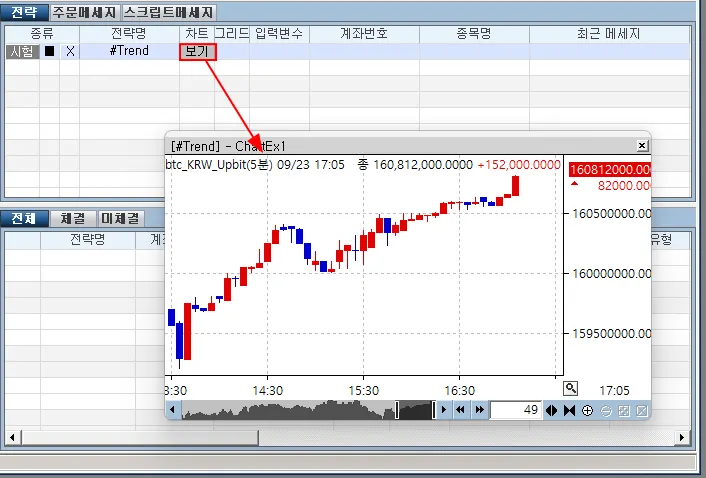706x478 pixels.
Task: Click the 보기 chart view button
Action: [x=198, y=52]
